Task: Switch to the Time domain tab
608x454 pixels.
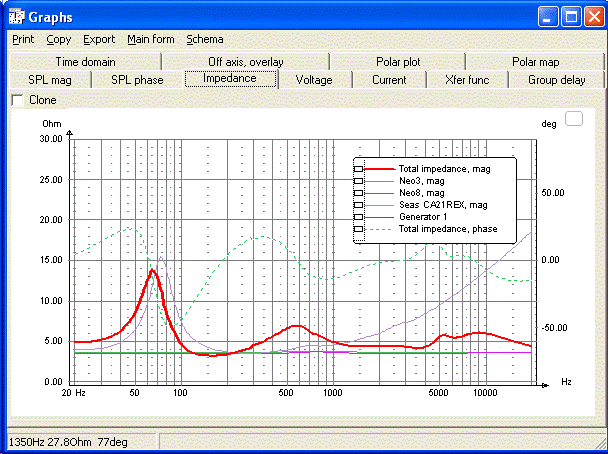Action: pyautogui.click(x=85, y=62)
